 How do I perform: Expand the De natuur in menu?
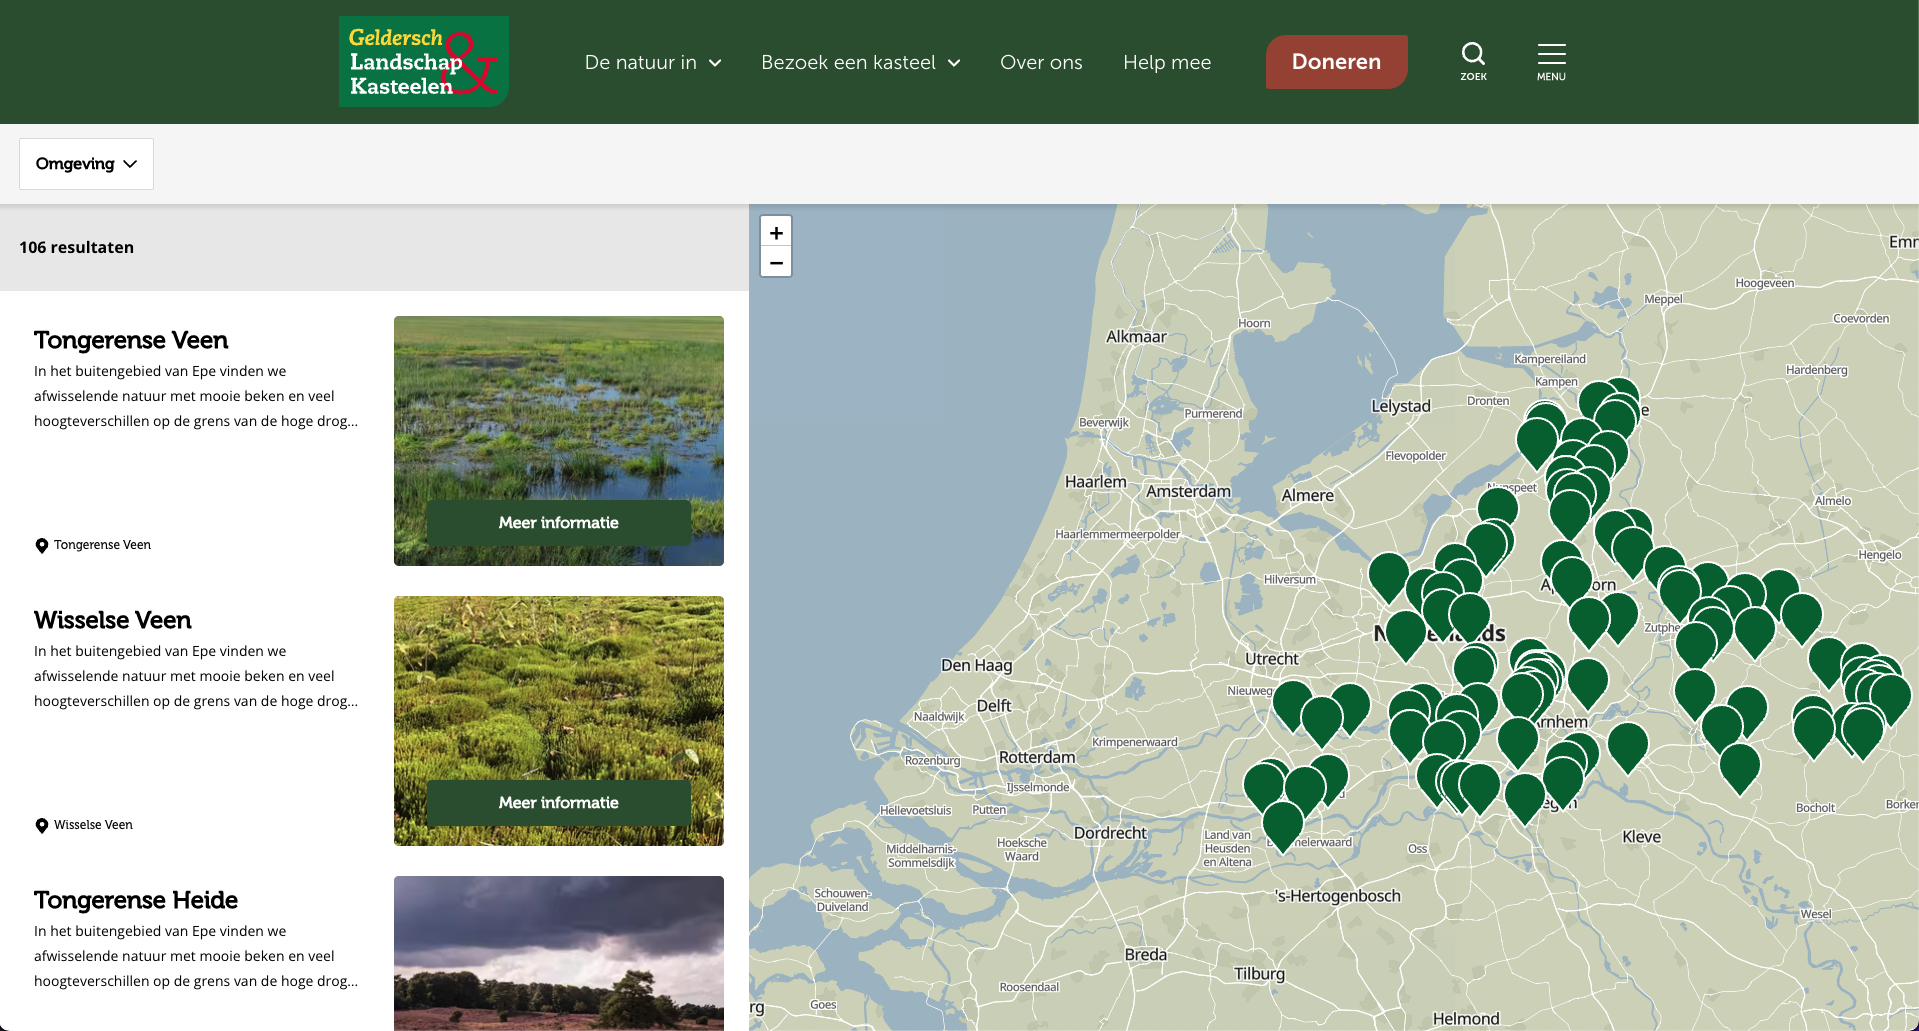point(653,62)
